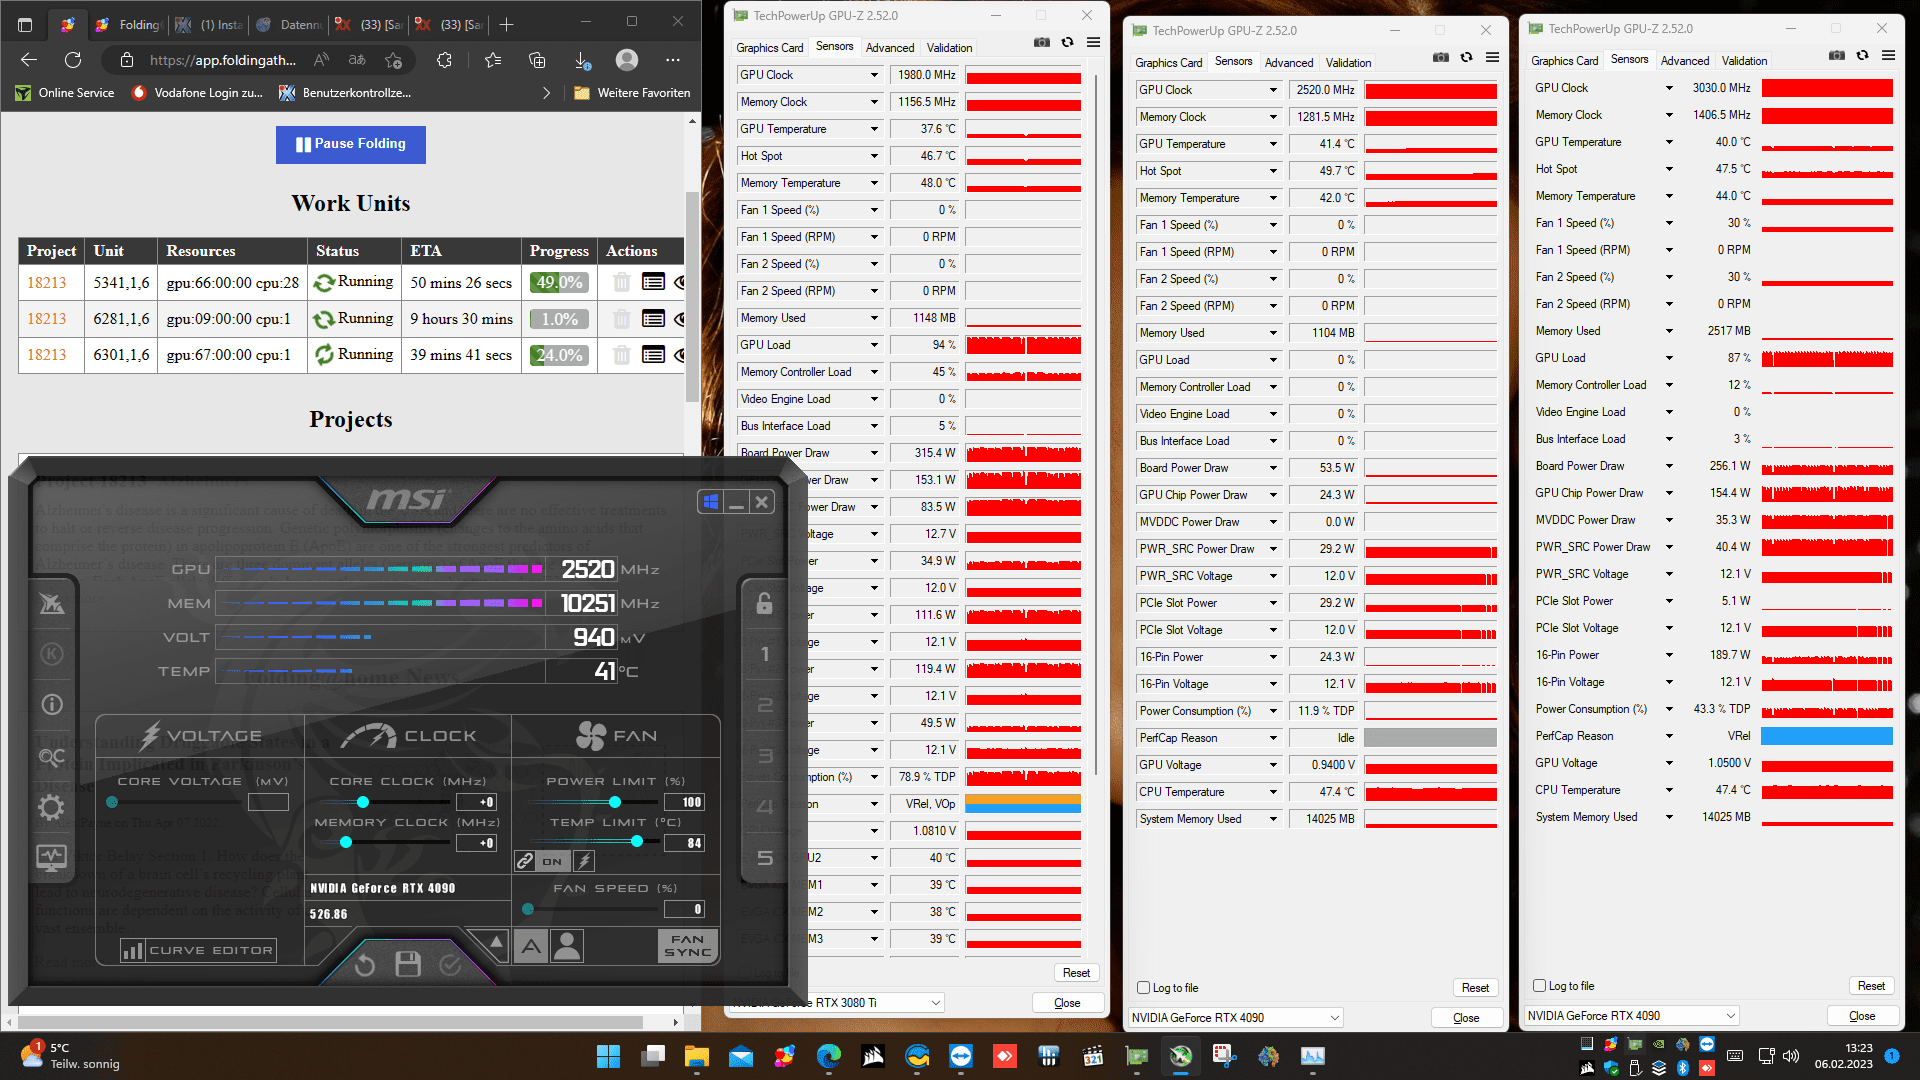Toggle link power and temp limits

tap(525, 861)
